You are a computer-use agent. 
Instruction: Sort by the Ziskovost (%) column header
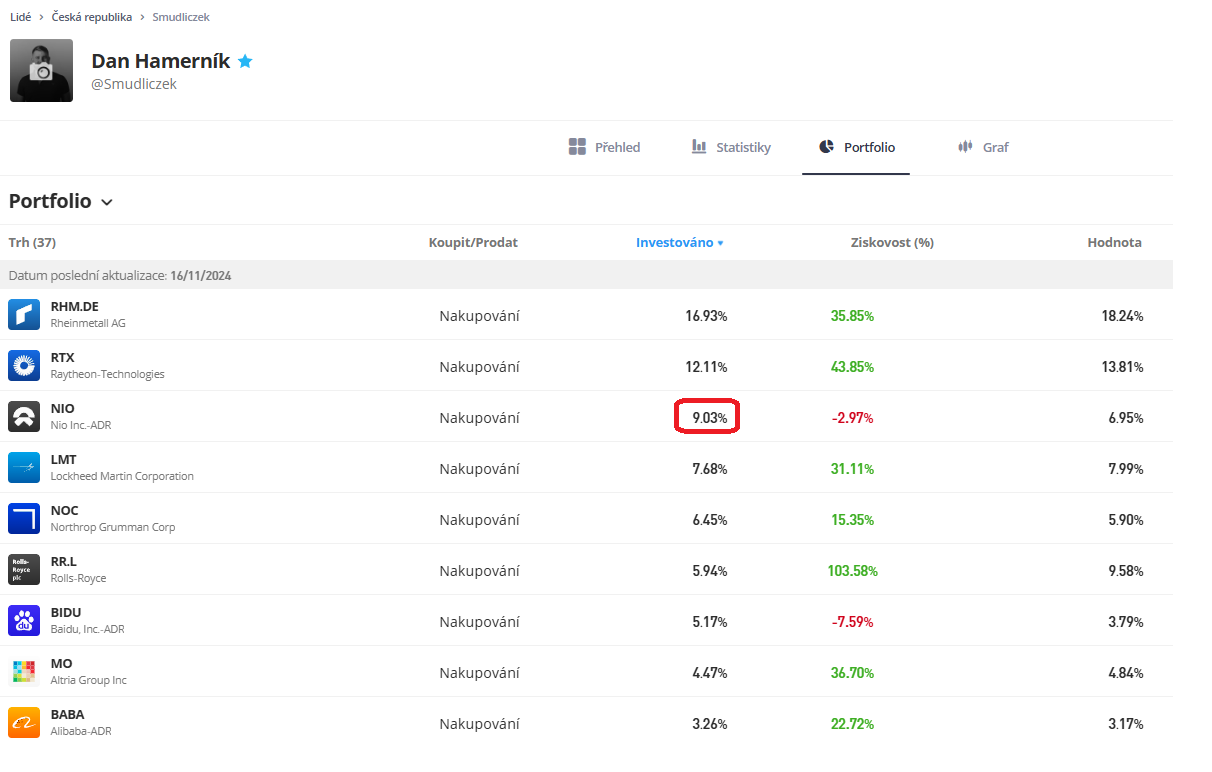[892, 242]
